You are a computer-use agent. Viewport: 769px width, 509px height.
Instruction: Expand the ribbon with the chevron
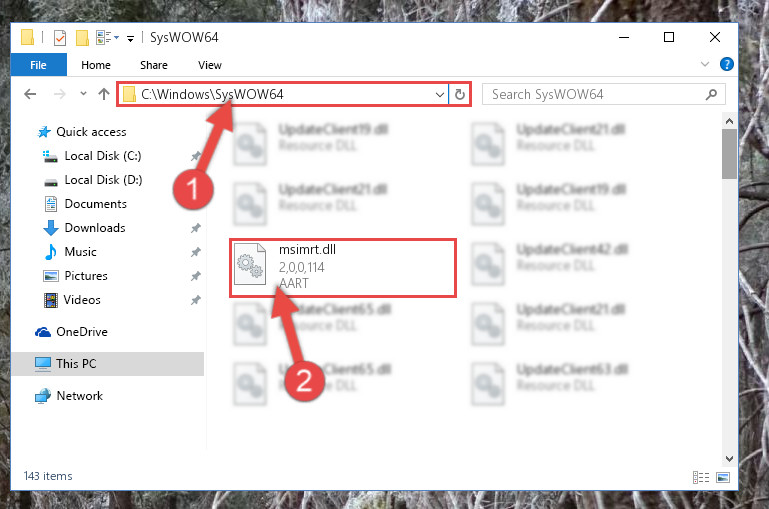[x=705, y=64]
